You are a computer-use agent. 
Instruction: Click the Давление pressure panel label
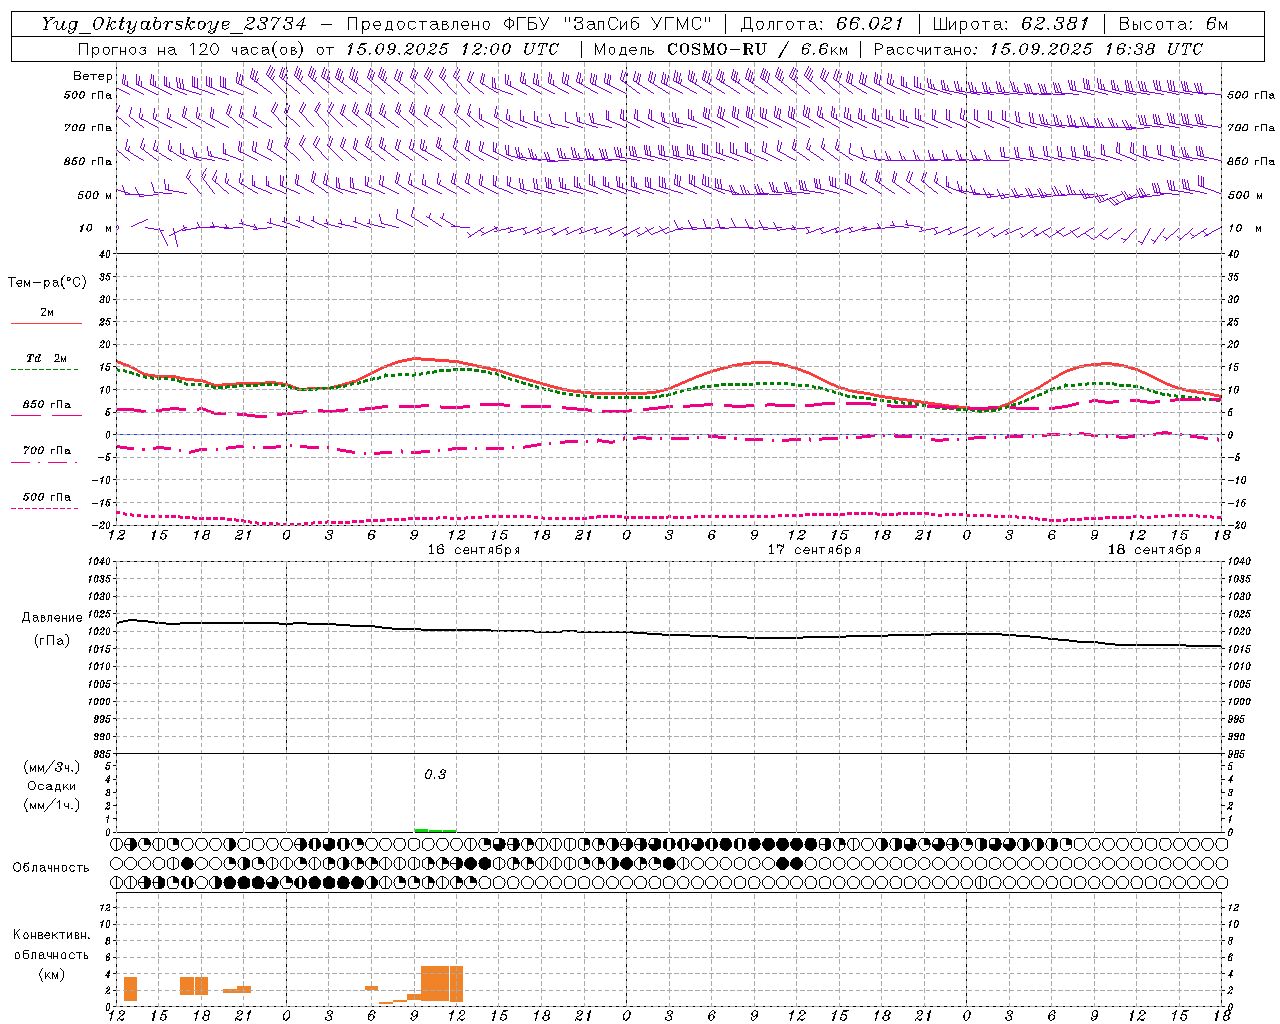tap(50, 618)
